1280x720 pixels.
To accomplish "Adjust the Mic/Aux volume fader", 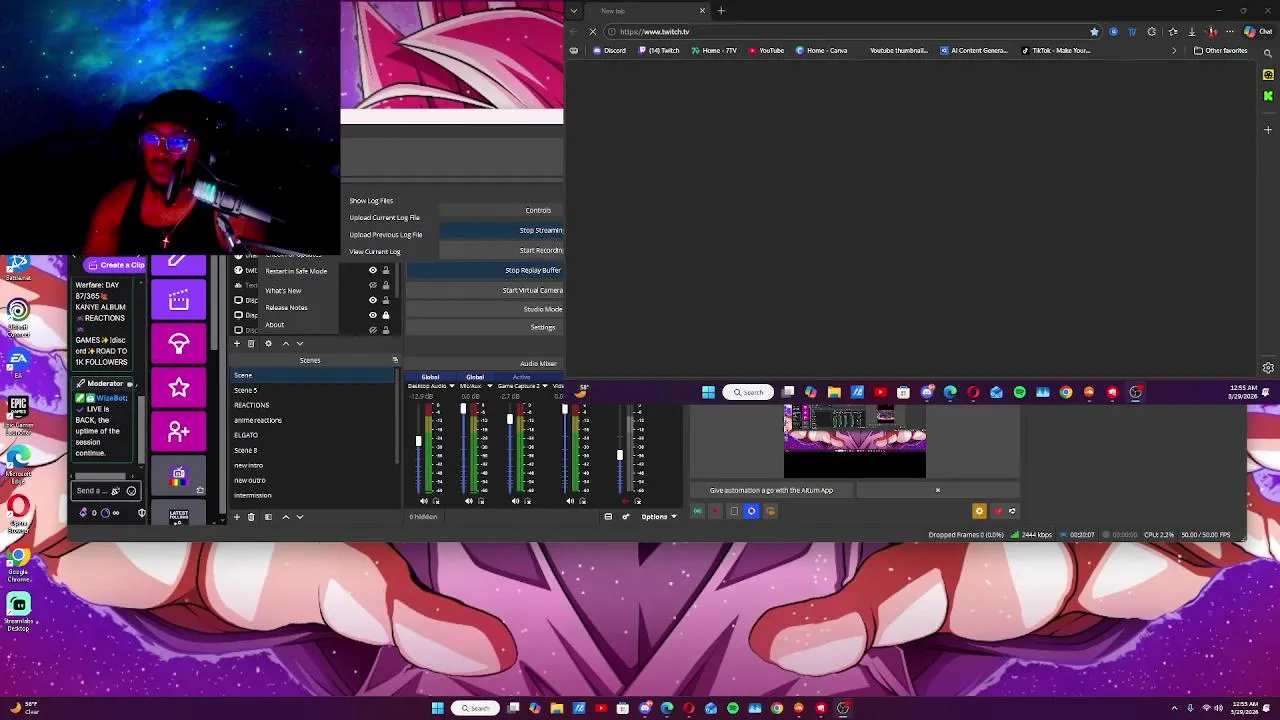I will [463, 408].
